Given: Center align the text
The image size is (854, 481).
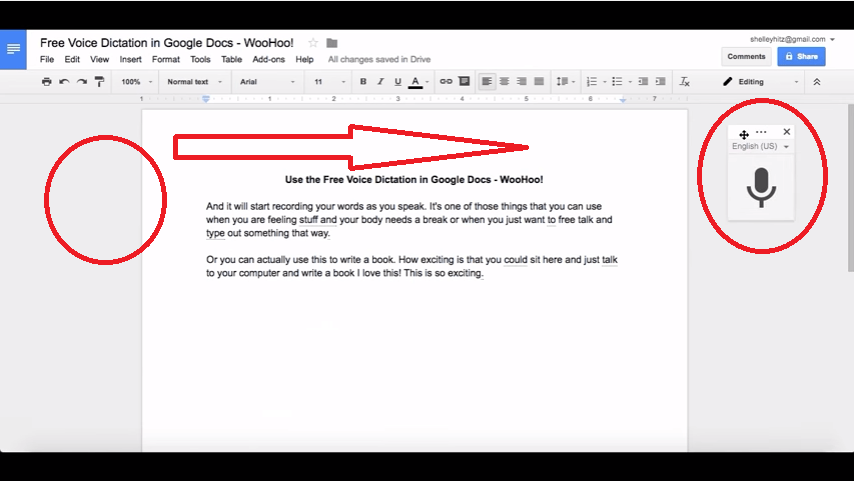Looking at the screenshot, I should coord(504,82).
